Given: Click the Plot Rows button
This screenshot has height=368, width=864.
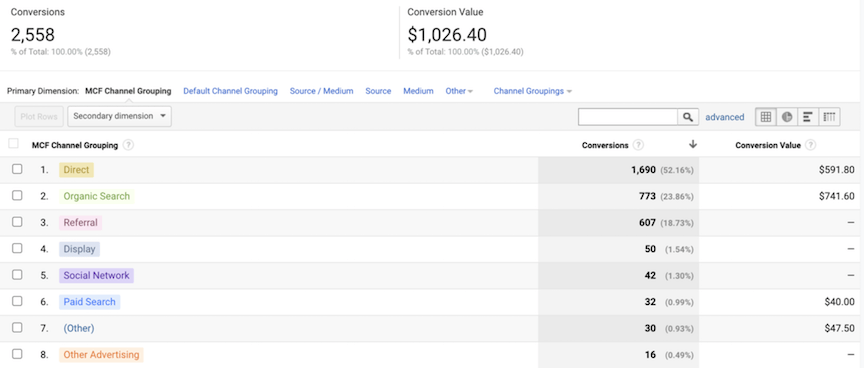Looking at the screenshot, I should (39, 116).
